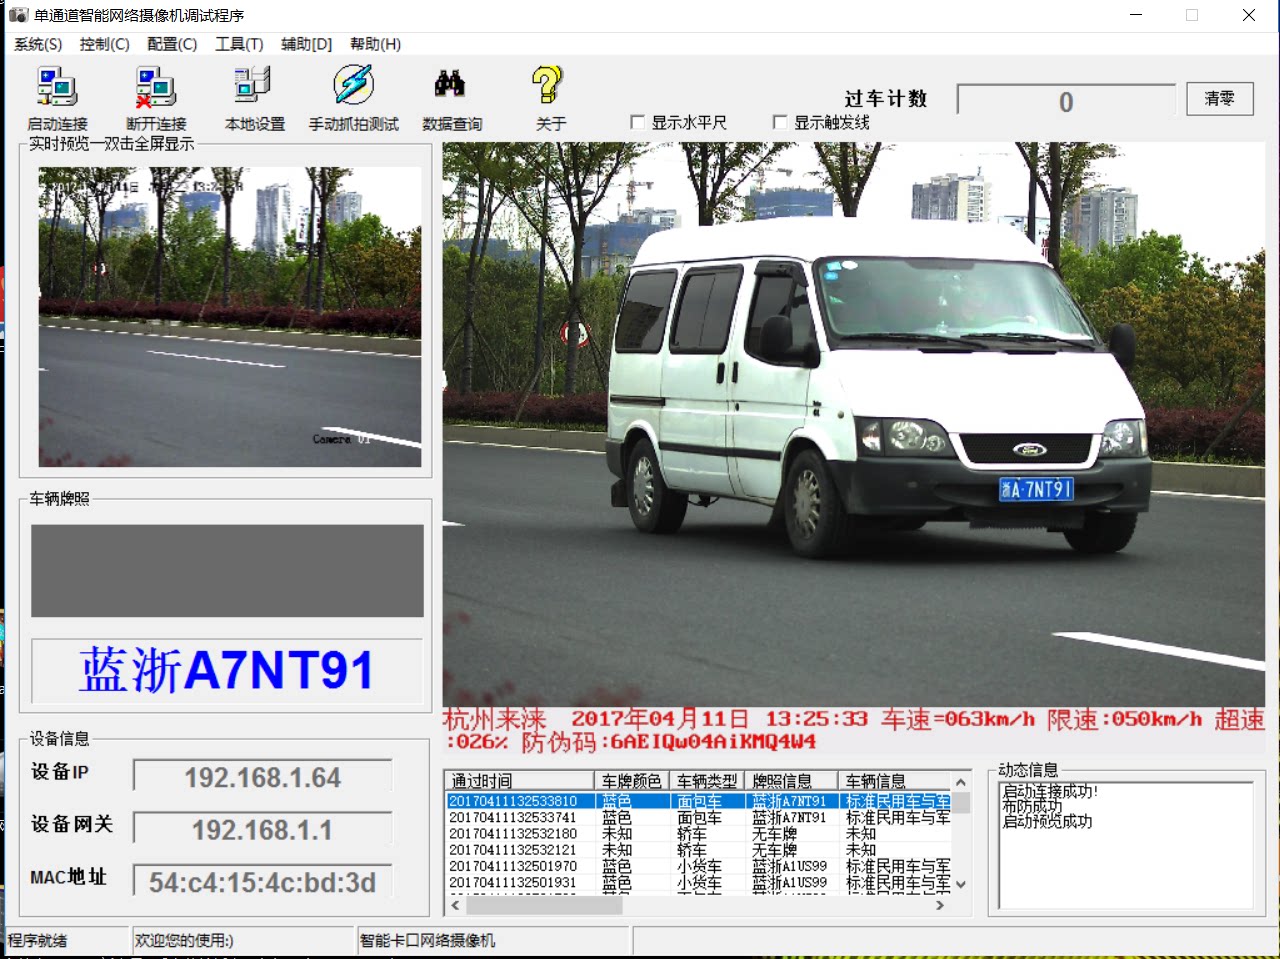Maximize the application window
1280x959 pixels.
click(1192, 15)
